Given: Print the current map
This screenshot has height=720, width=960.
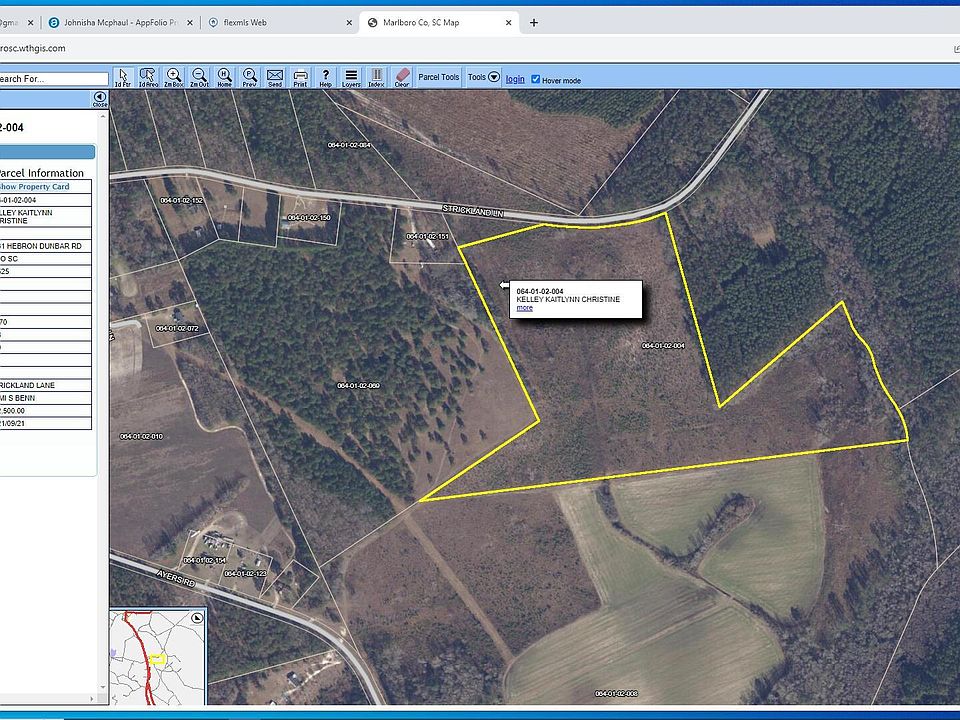Looking at the screenshot, I should tap(300, 77).
